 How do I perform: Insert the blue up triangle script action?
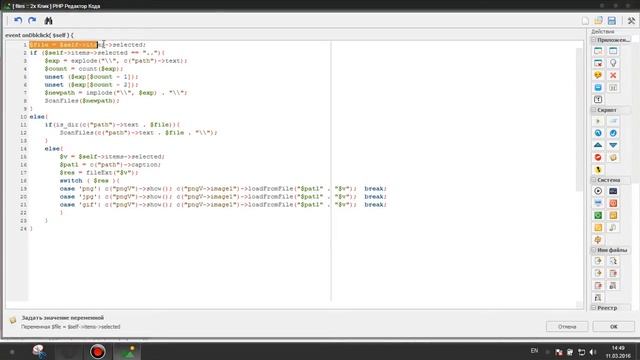pyautogui.click(x=598, y=145)
